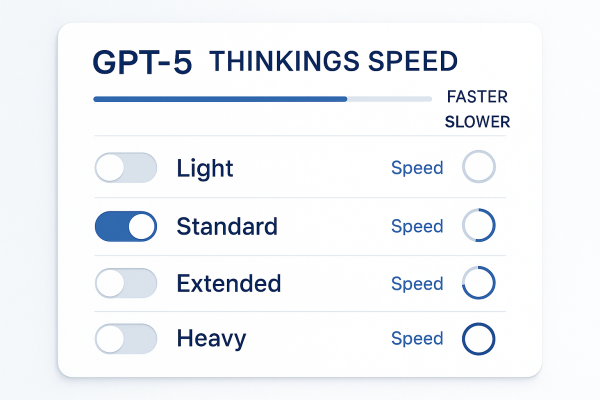Click the Extended speed circle indicator
Screen dimensions: 600x400
pos(479,283)
